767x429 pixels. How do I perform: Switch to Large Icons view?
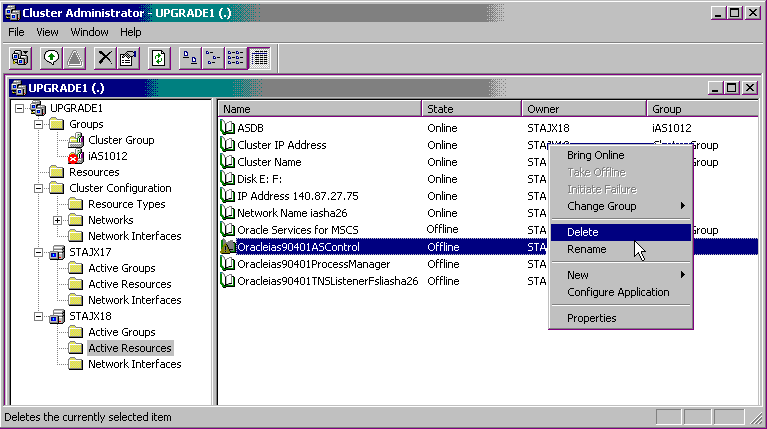189,58
